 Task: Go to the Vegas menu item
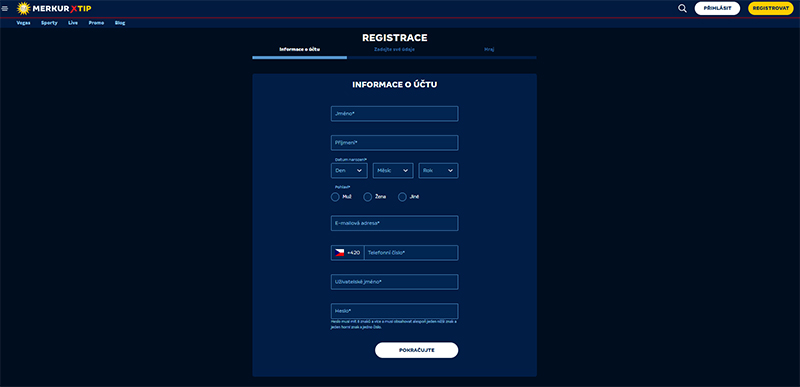[x=23, y=23]
